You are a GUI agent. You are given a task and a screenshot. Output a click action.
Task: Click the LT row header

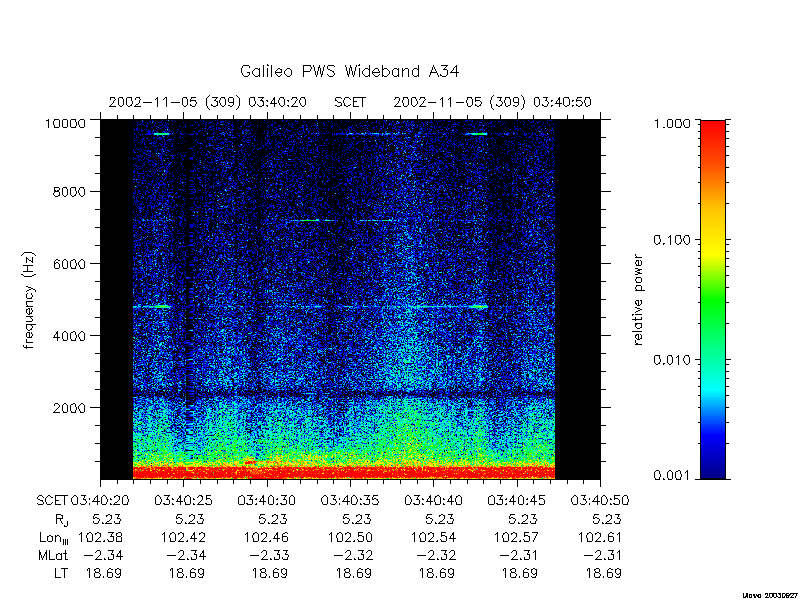coord(61,573)
